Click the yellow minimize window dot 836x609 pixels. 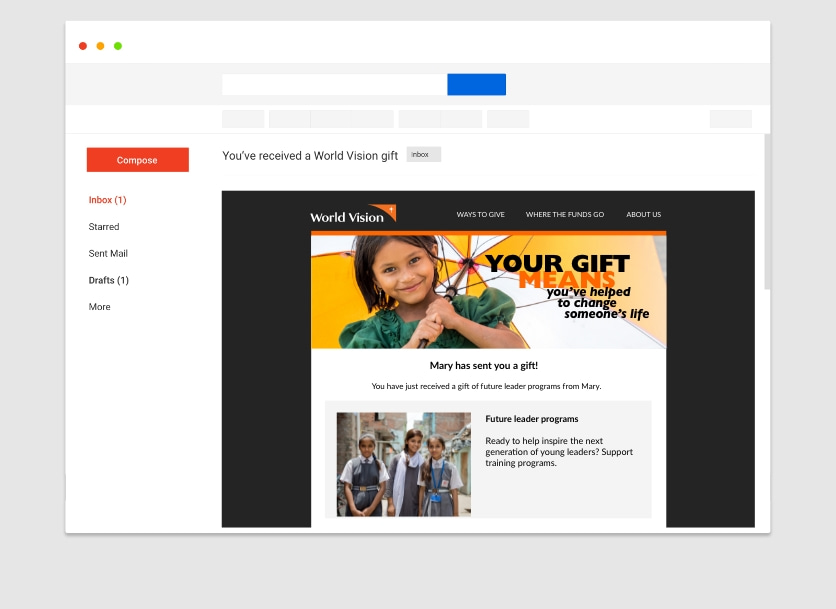tap(100, 46)
